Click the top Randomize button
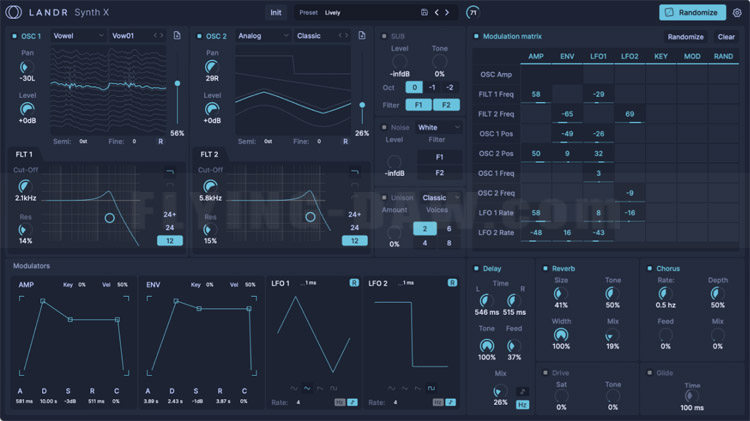 coord(692,12)
